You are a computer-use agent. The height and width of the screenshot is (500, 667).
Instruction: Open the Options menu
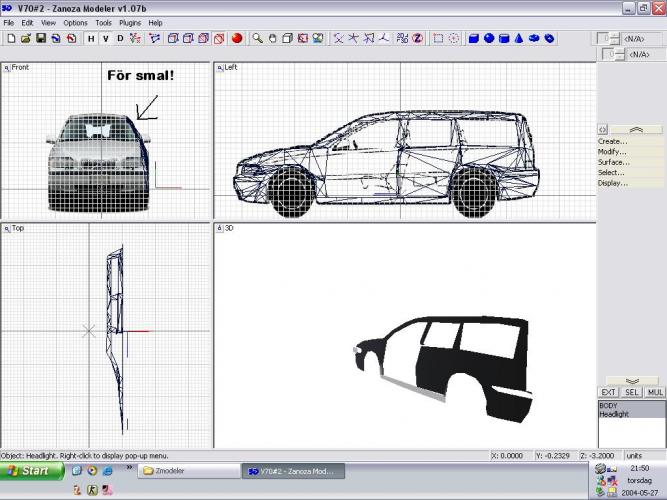pos(75,22)
